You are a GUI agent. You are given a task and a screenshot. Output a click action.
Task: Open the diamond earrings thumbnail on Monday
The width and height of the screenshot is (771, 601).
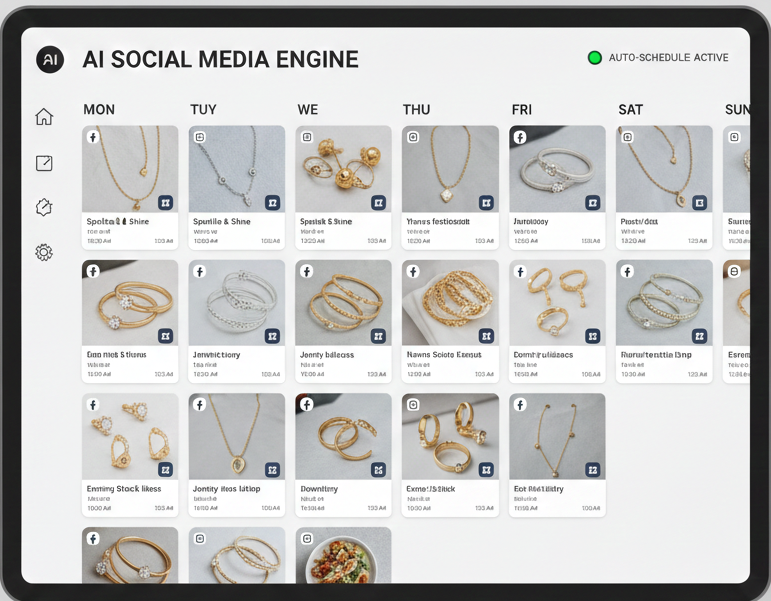point(130,436)
